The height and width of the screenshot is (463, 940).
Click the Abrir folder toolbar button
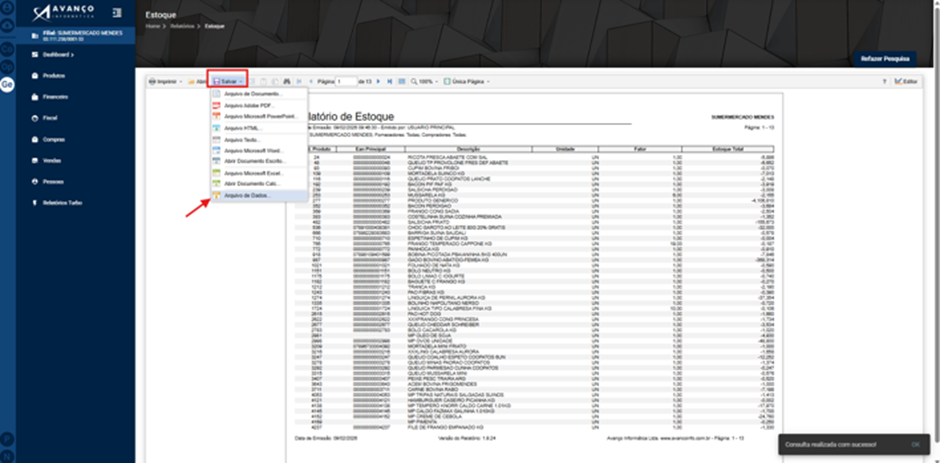pyautogui.click(x=197, y=81)
